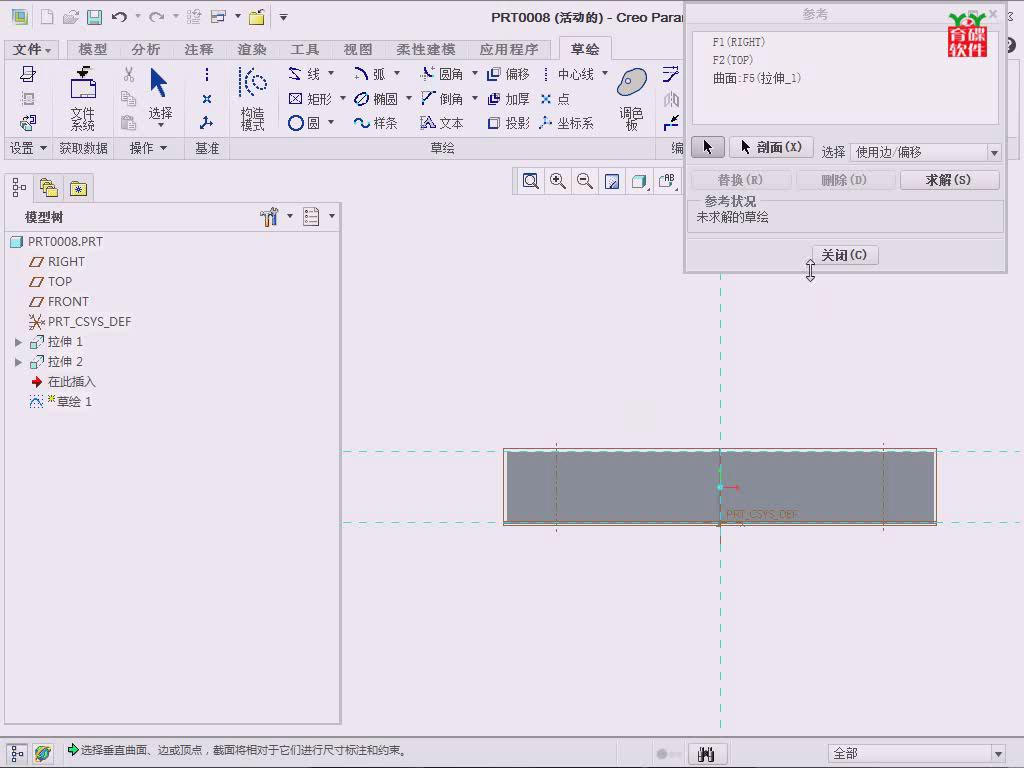1024x768 pixels.
Task: Select the Point sketch tool
Action: point(555,99)
